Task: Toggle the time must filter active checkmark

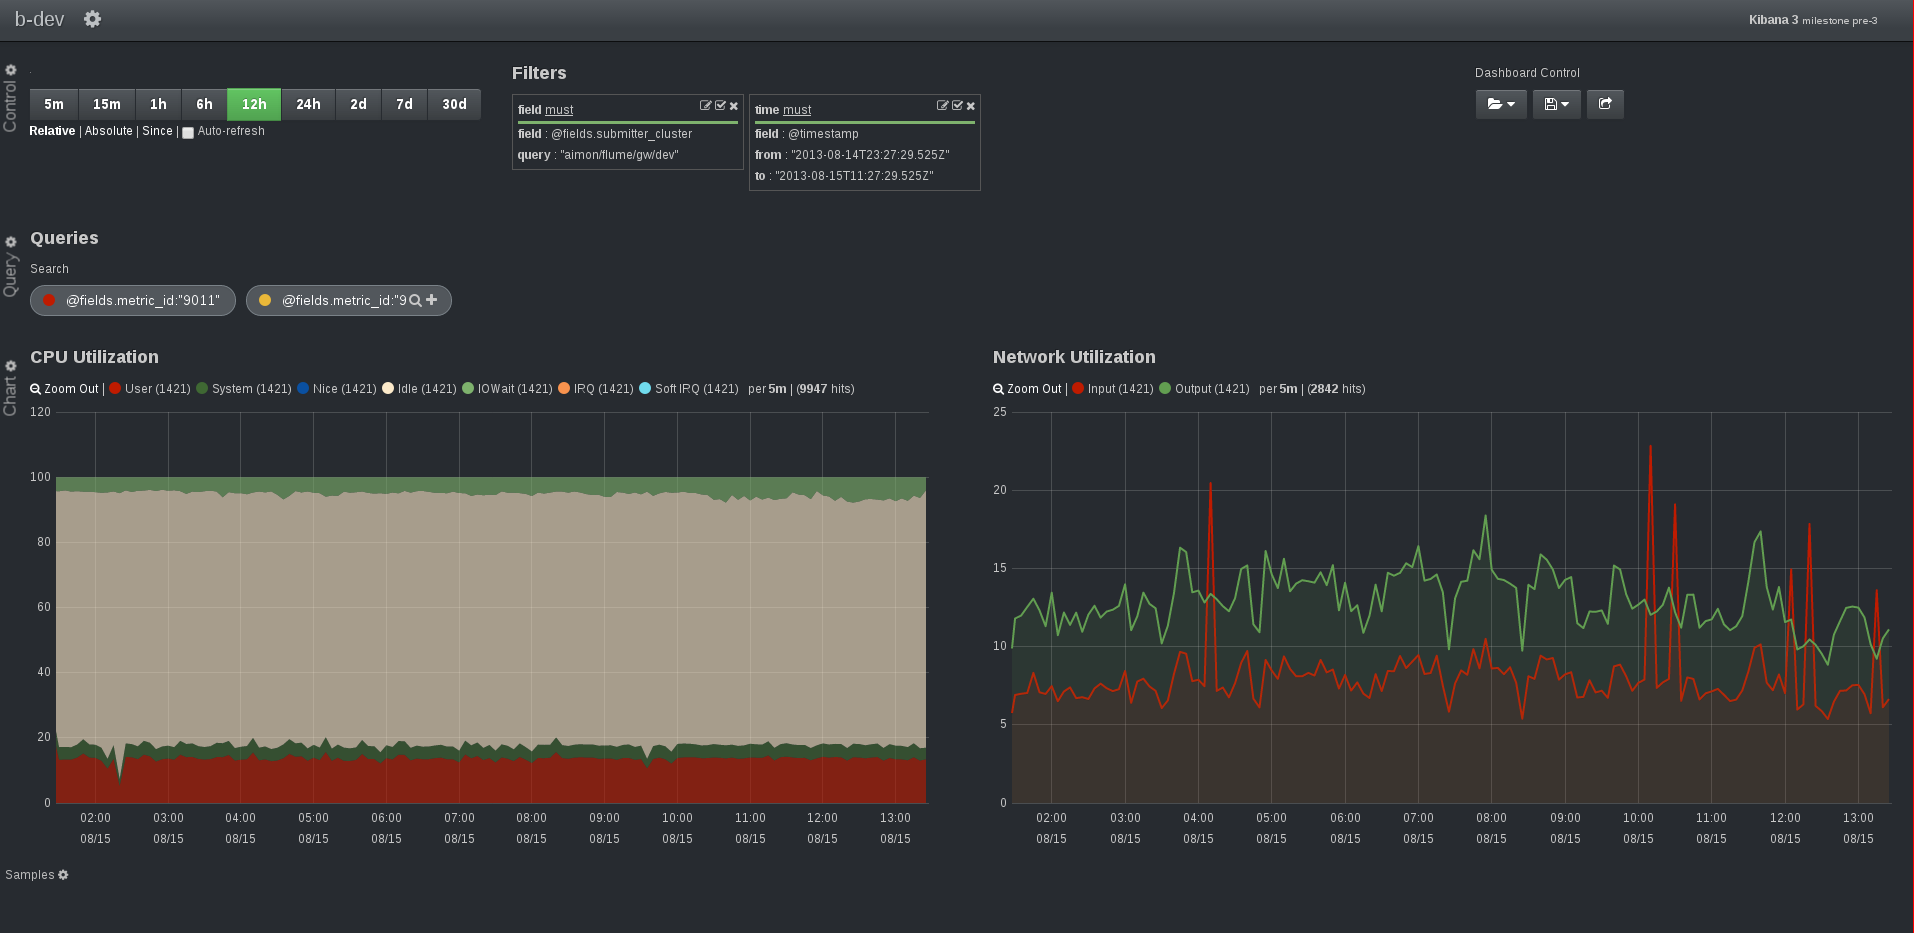Action: pyautogui.click(x=957, y=106)
